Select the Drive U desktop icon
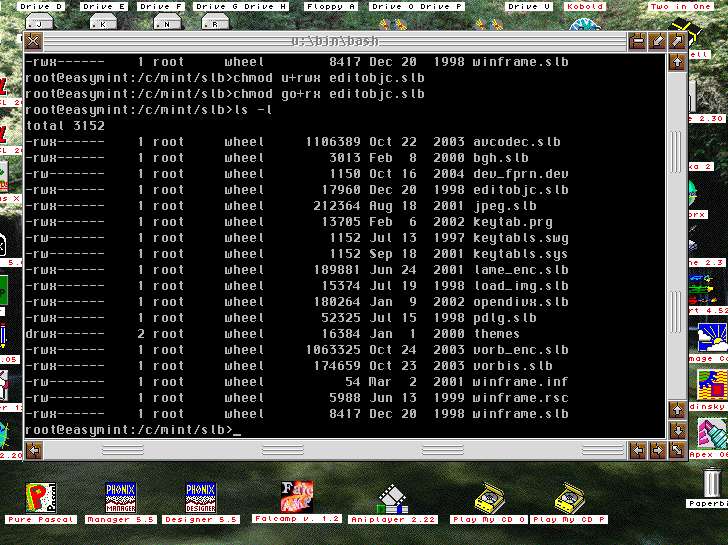728x545 pixels. [x=527, y=7]
